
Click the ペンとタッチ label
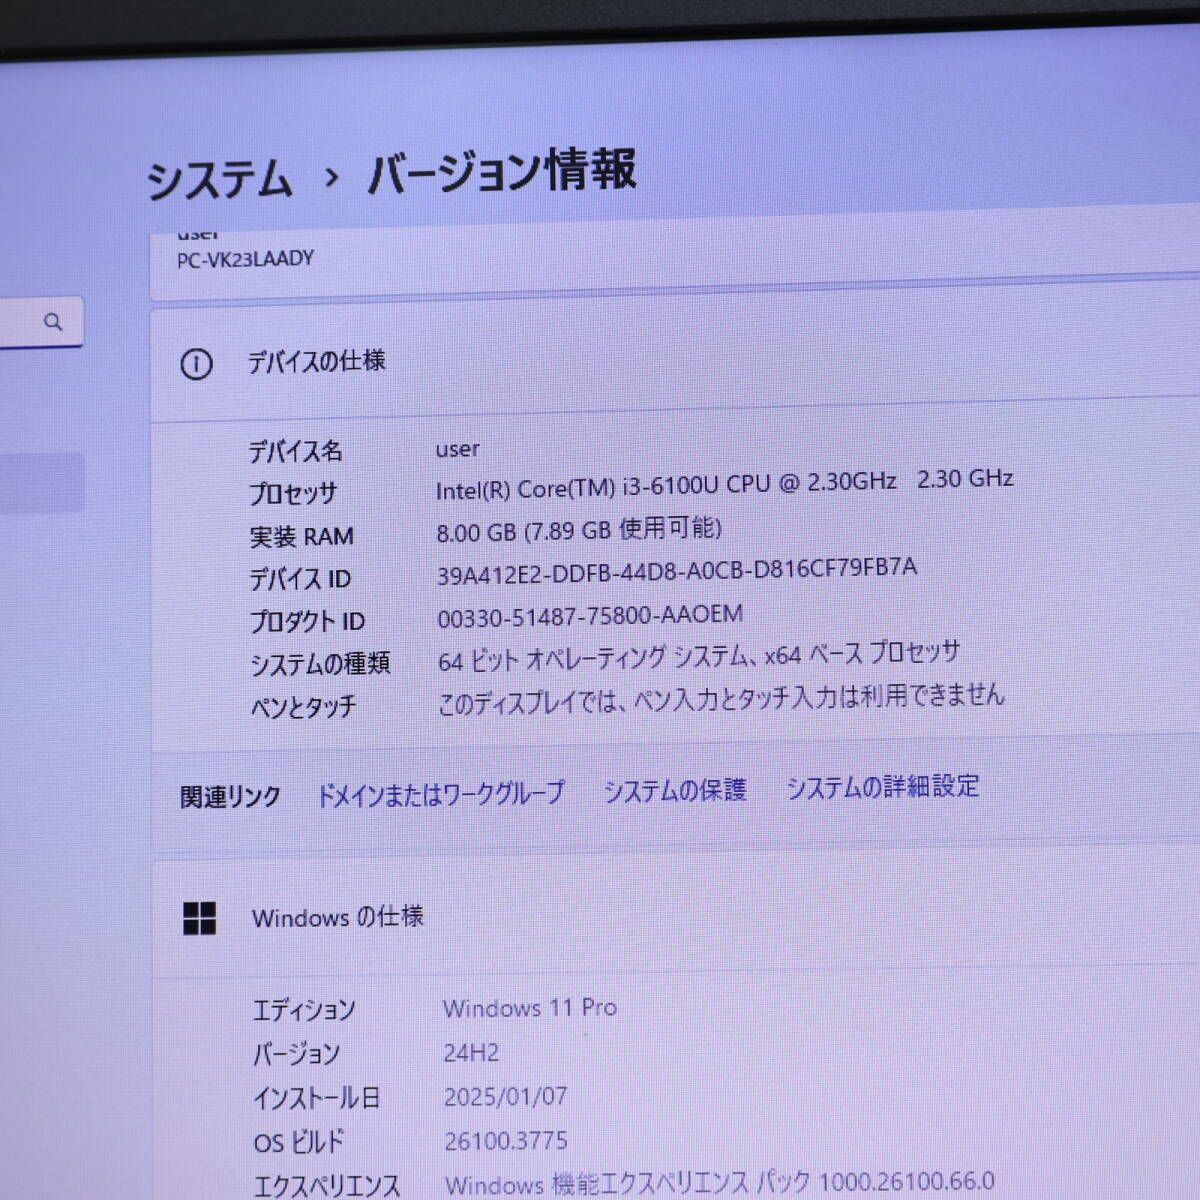(304, 708)
